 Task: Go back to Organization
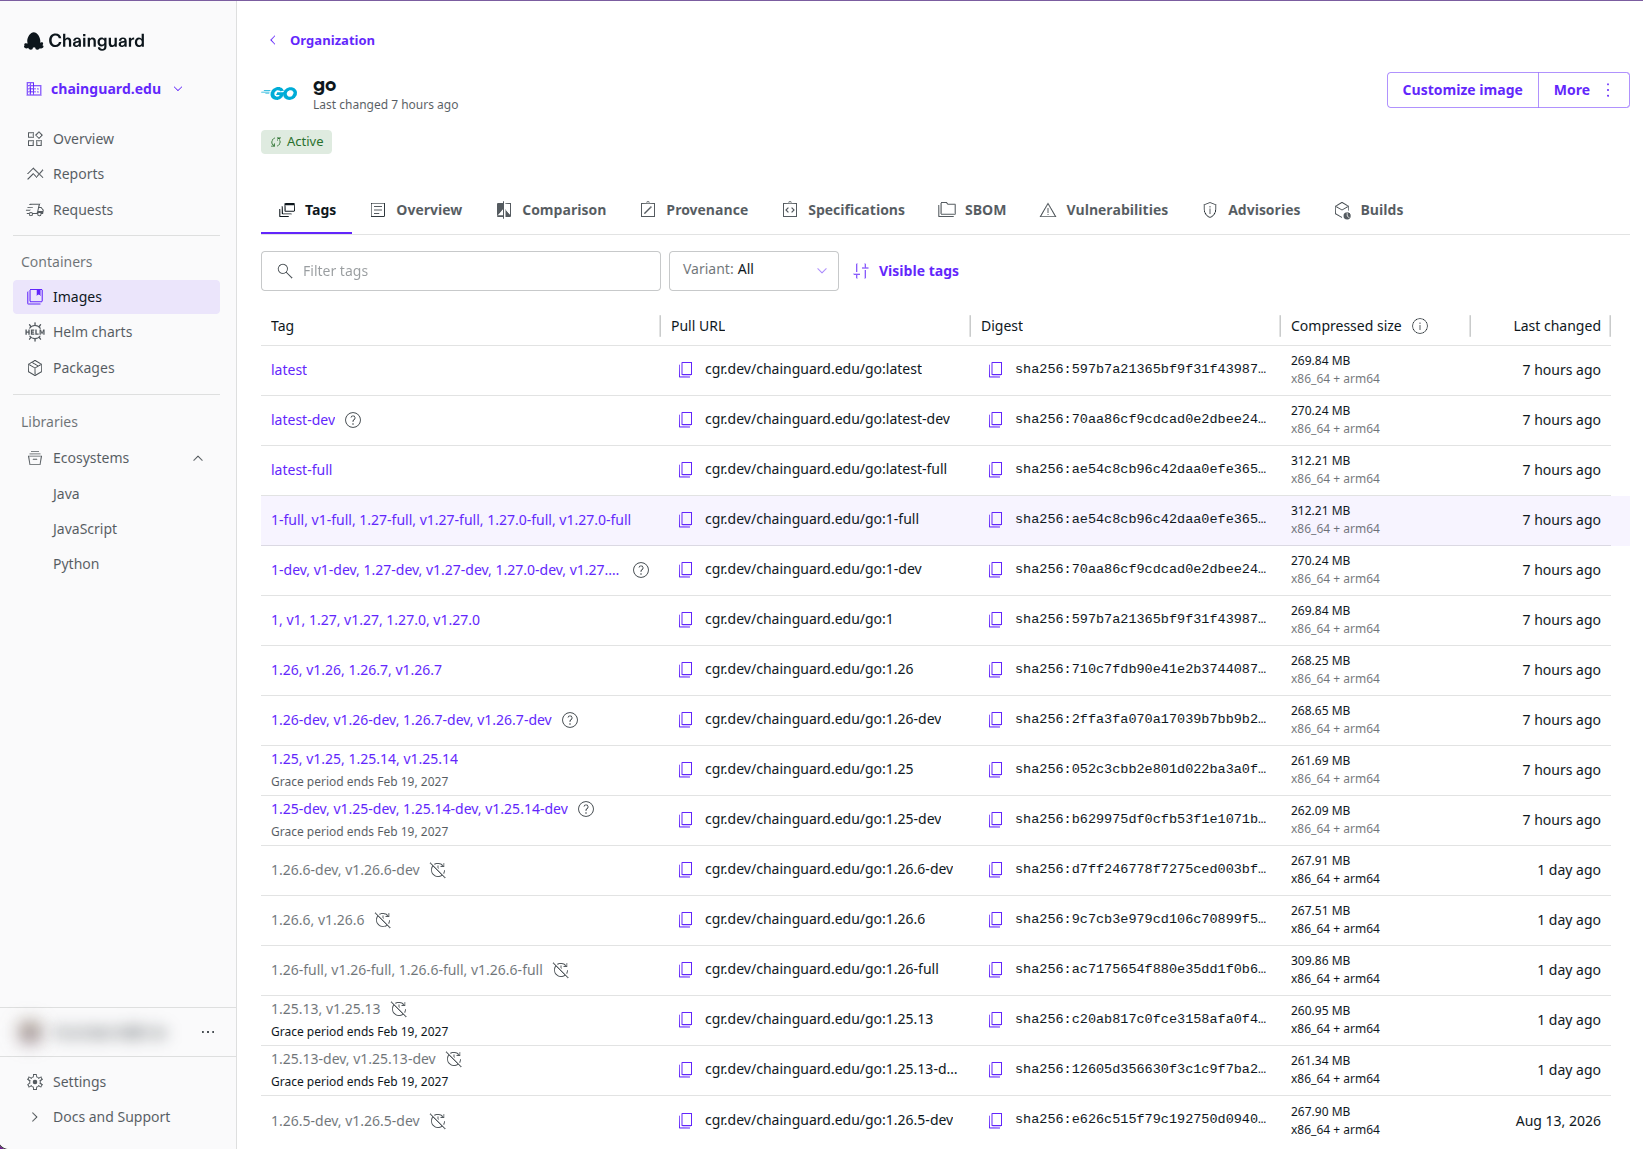tap(322, 41)
